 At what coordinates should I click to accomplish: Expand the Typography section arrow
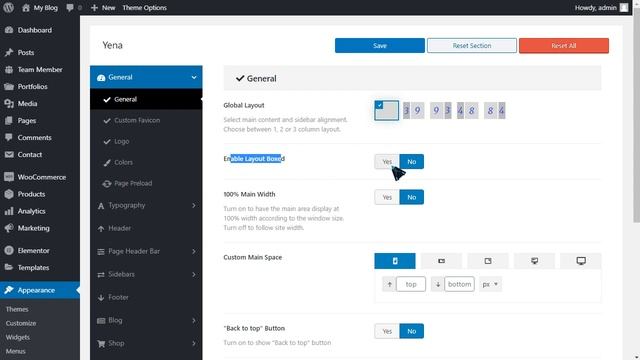194,205
